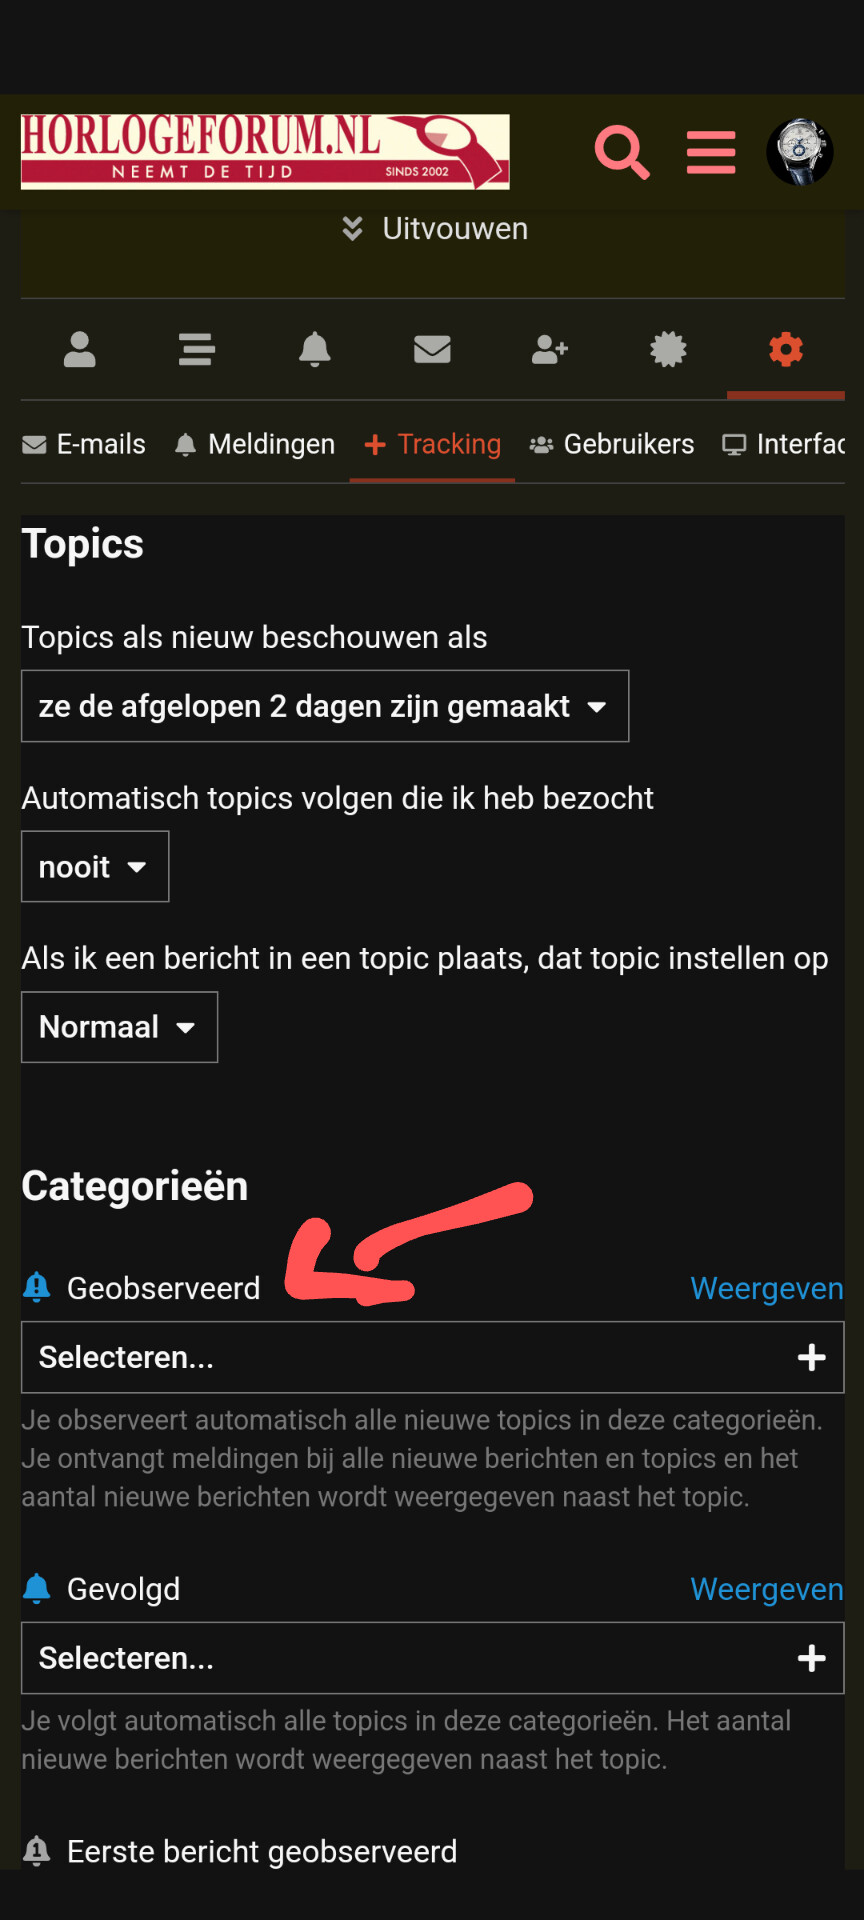Open the watch avatar profile picture
This screenshot has height=1920, width=864.
(x=800, y=152)
